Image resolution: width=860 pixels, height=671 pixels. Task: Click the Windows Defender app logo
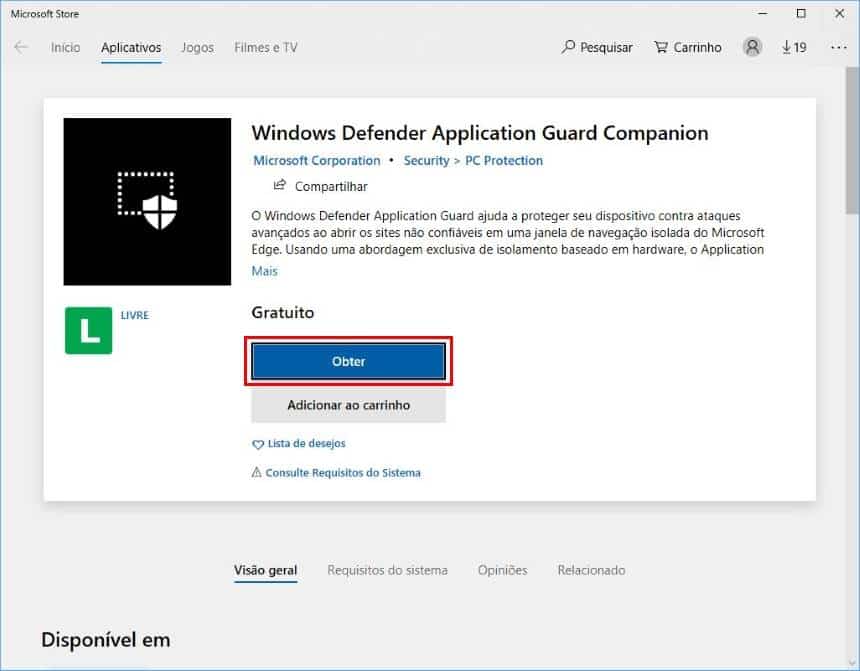tap(147, 201)
